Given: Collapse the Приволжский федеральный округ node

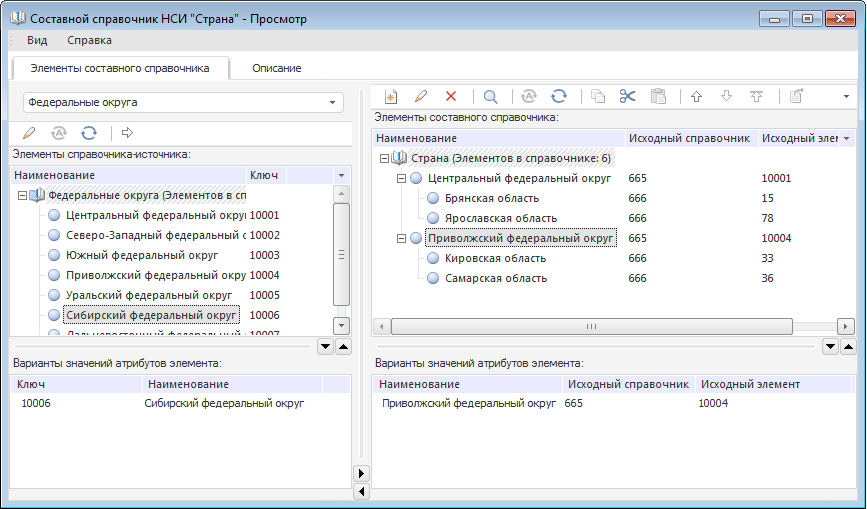Looking at the screenshot, I should 401,238.
